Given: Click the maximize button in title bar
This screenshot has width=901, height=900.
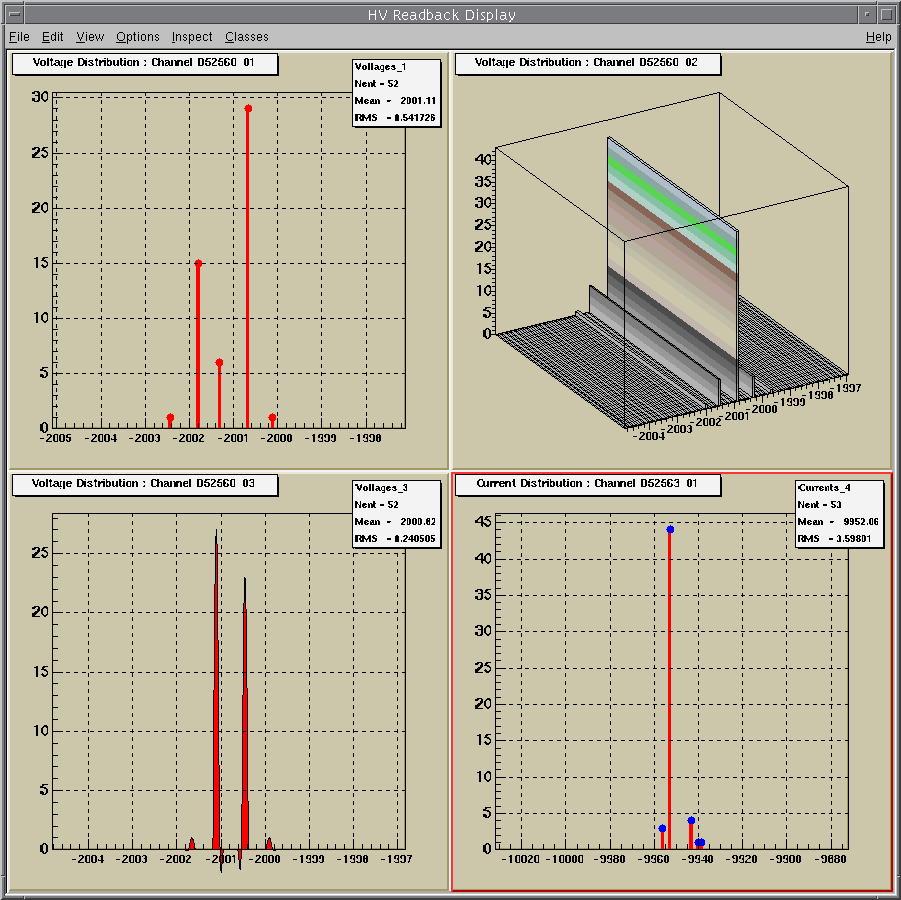Looking at the screenshot, I should pyautogui.click(x=887, y=14).
